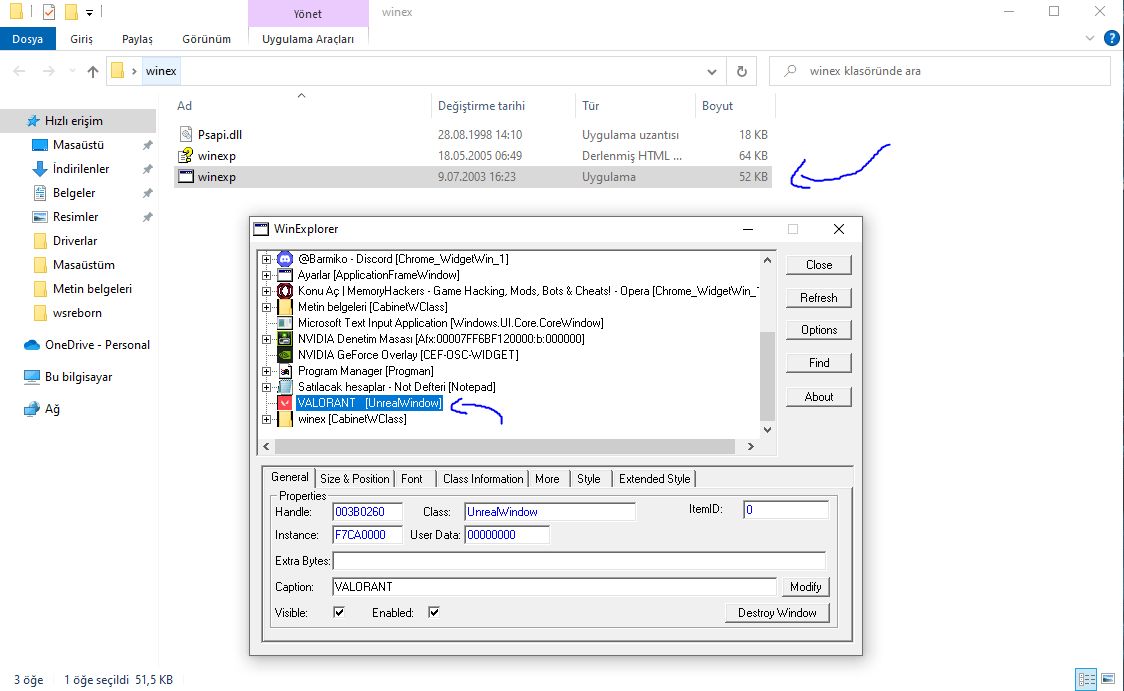Click the tree vertical scrollbar thumb
The height and width of the screenshot is (691, 1124).
pos(767,376)
